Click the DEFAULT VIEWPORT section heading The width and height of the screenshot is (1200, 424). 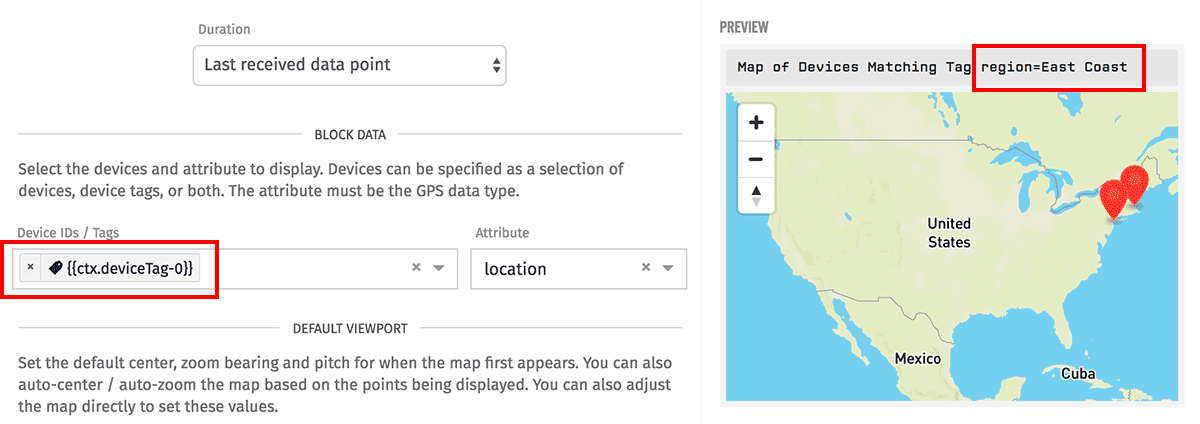pyautogui.click(x=350, y=328)
